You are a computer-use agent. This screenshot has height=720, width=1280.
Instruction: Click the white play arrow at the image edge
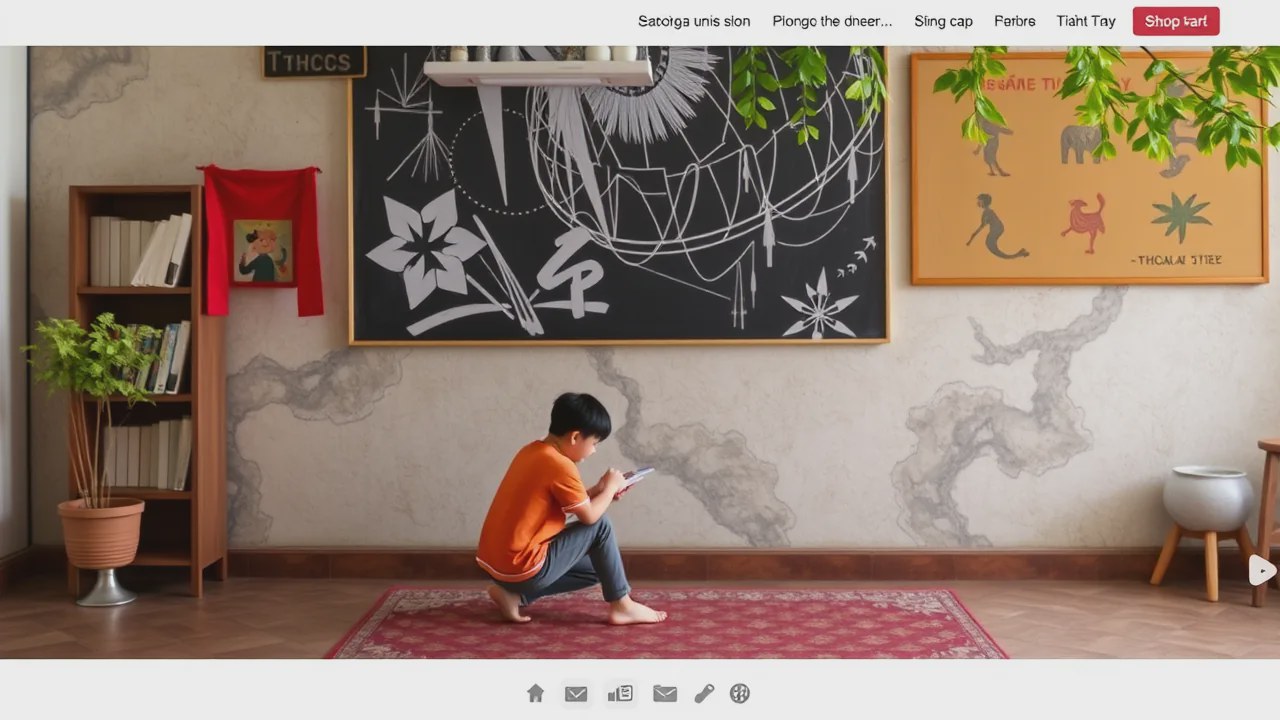[x=1262, y=571]
